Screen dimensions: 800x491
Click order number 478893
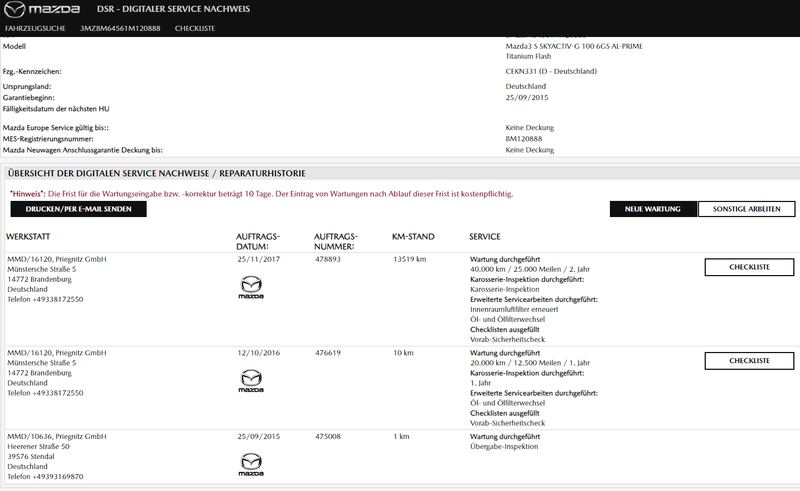point(328,259)
